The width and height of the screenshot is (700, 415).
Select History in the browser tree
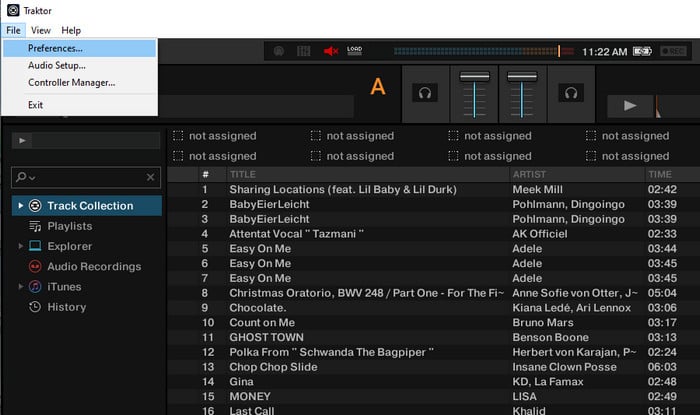[67, 307]
